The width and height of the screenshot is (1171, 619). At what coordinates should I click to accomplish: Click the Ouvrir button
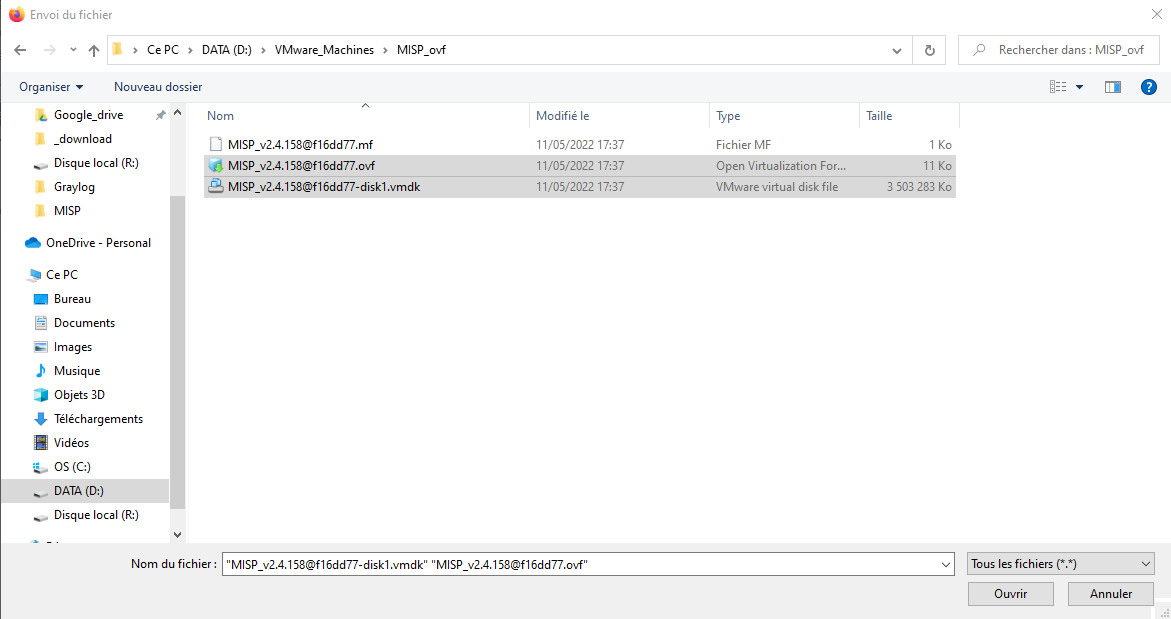pos(1010,594)
